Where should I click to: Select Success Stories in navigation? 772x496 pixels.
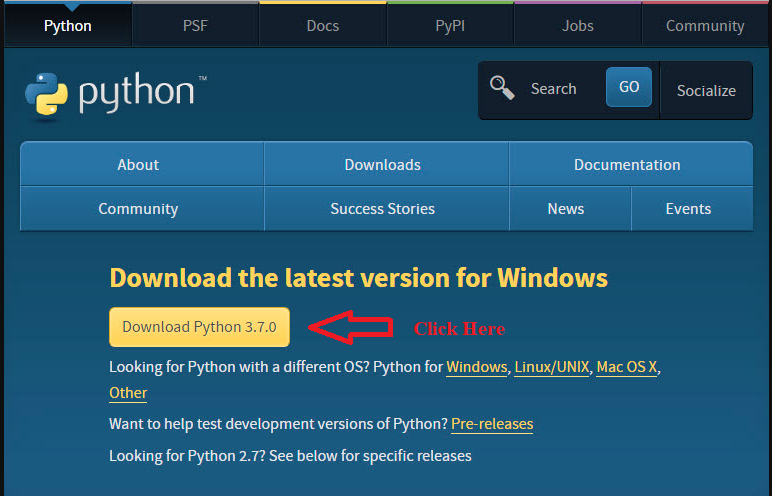coord(382,209)
